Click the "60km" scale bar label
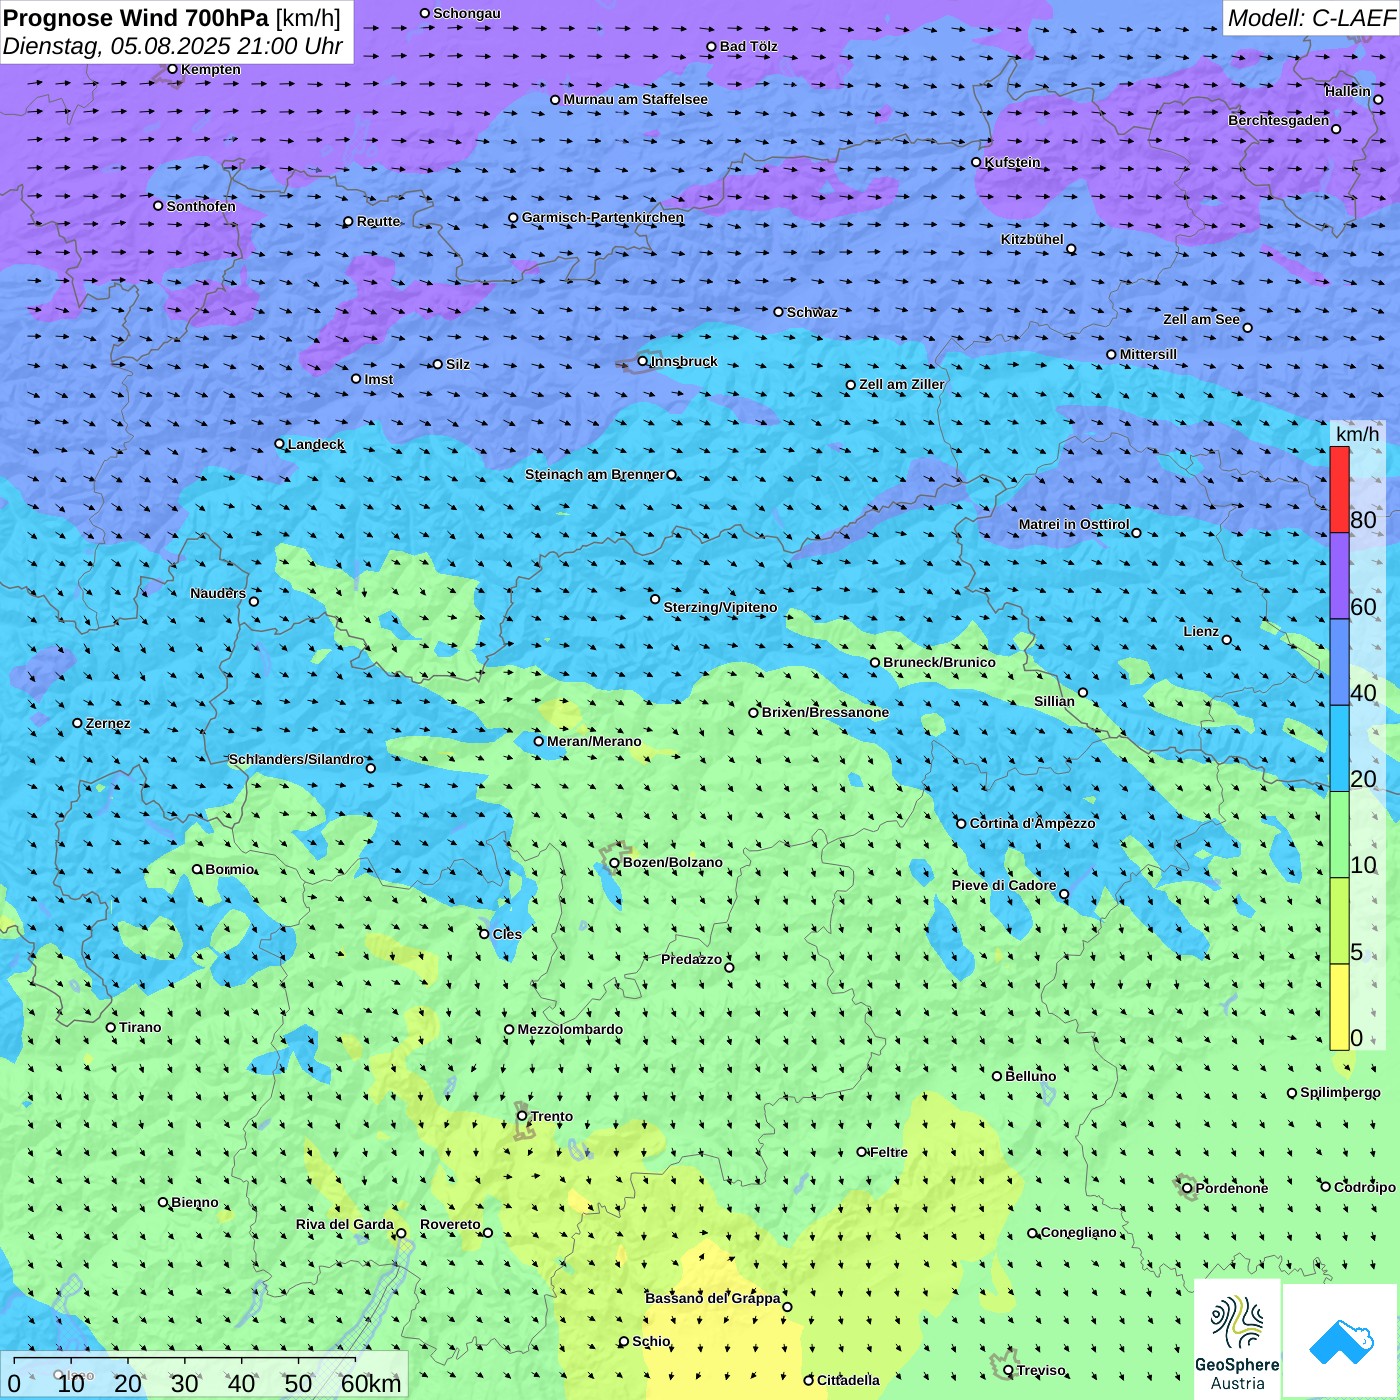1400x1400 pixels. (x=371, y=1383)
